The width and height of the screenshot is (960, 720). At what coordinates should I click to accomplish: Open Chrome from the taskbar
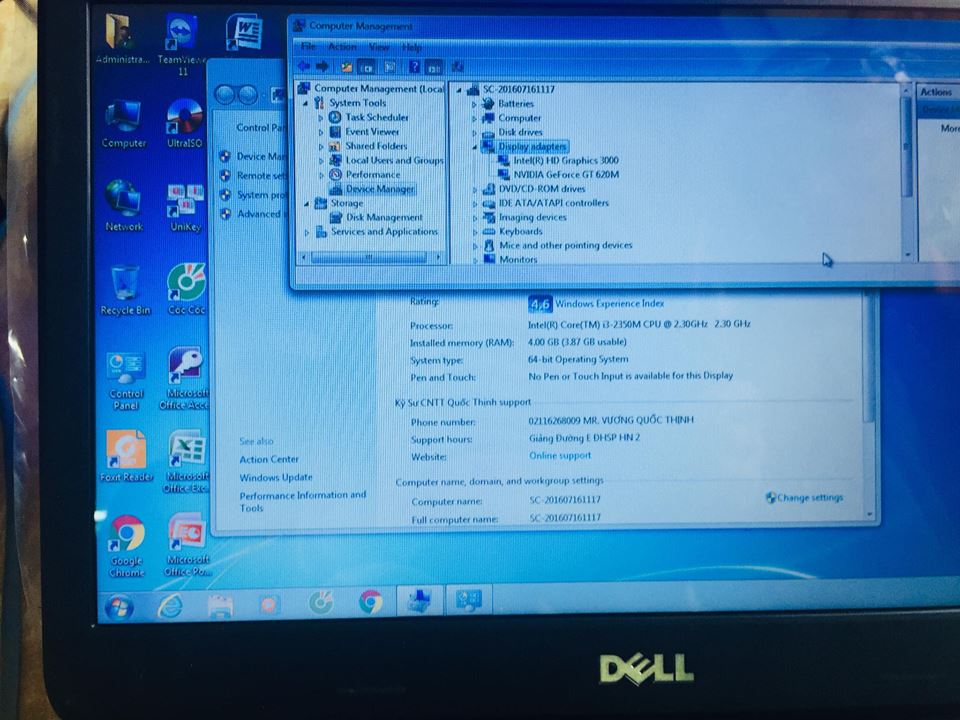(x=370, y=602)
